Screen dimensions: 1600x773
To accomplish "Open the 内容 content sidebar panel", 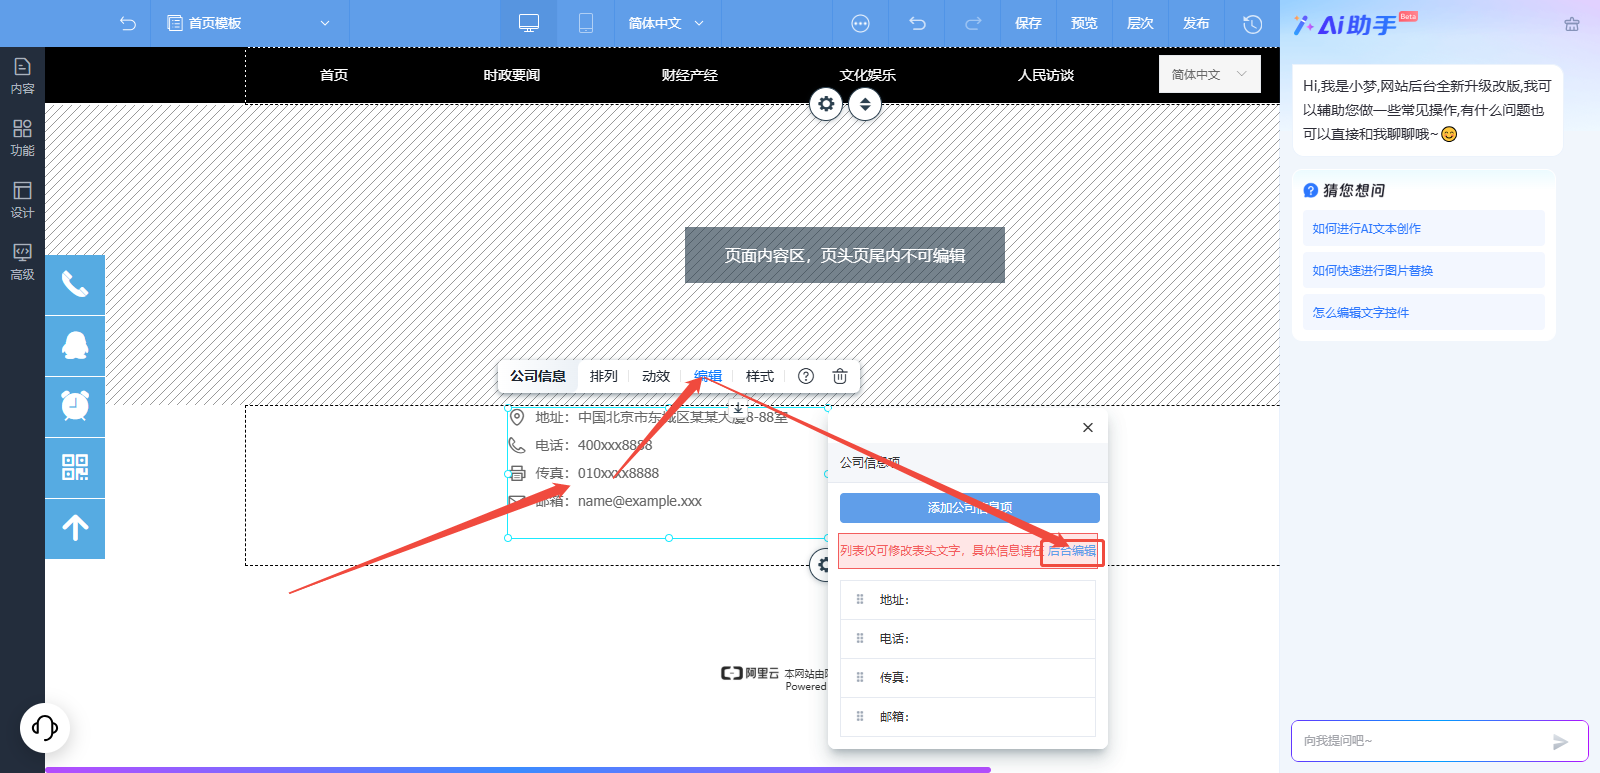I will pyautogui.click(x=22, y=76).
